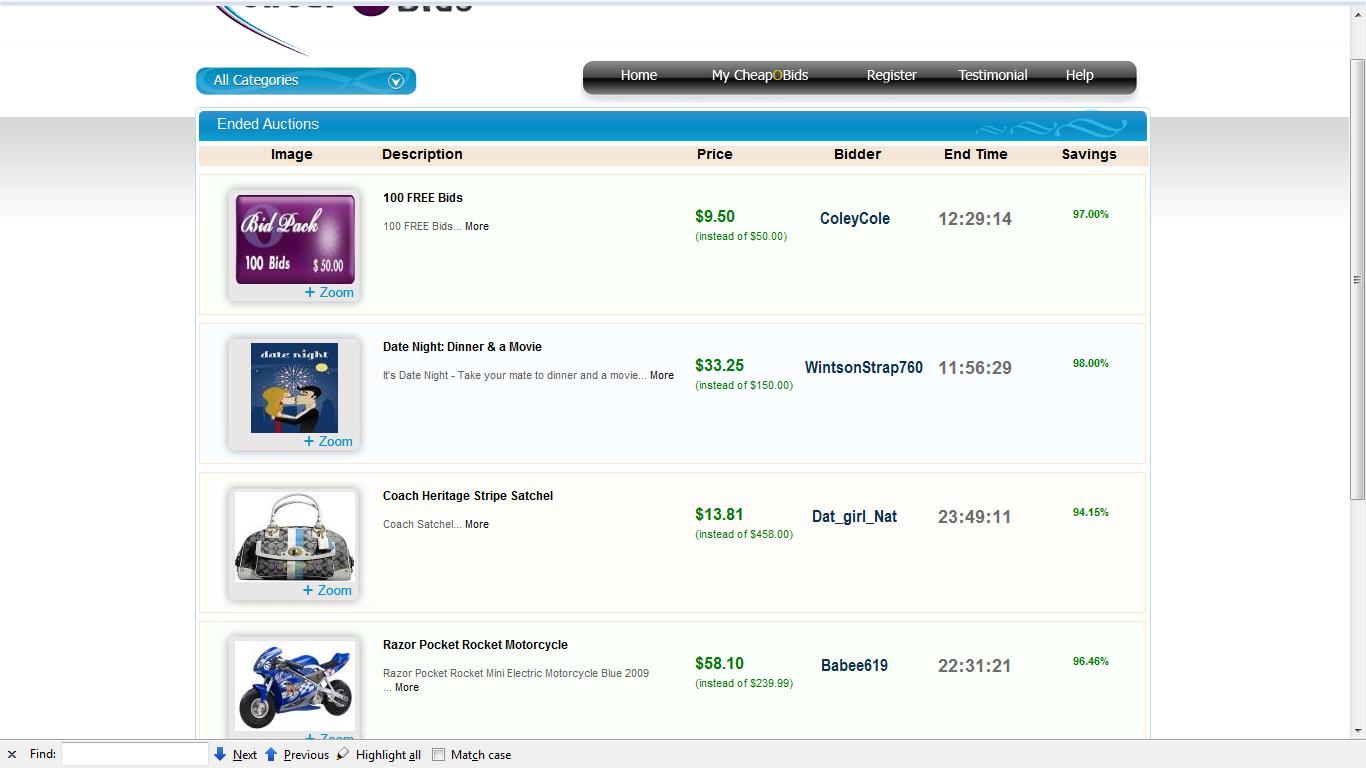Click bidder name Dat_girl_Nat
The image size is (1366, 768).
pos(855,517)
